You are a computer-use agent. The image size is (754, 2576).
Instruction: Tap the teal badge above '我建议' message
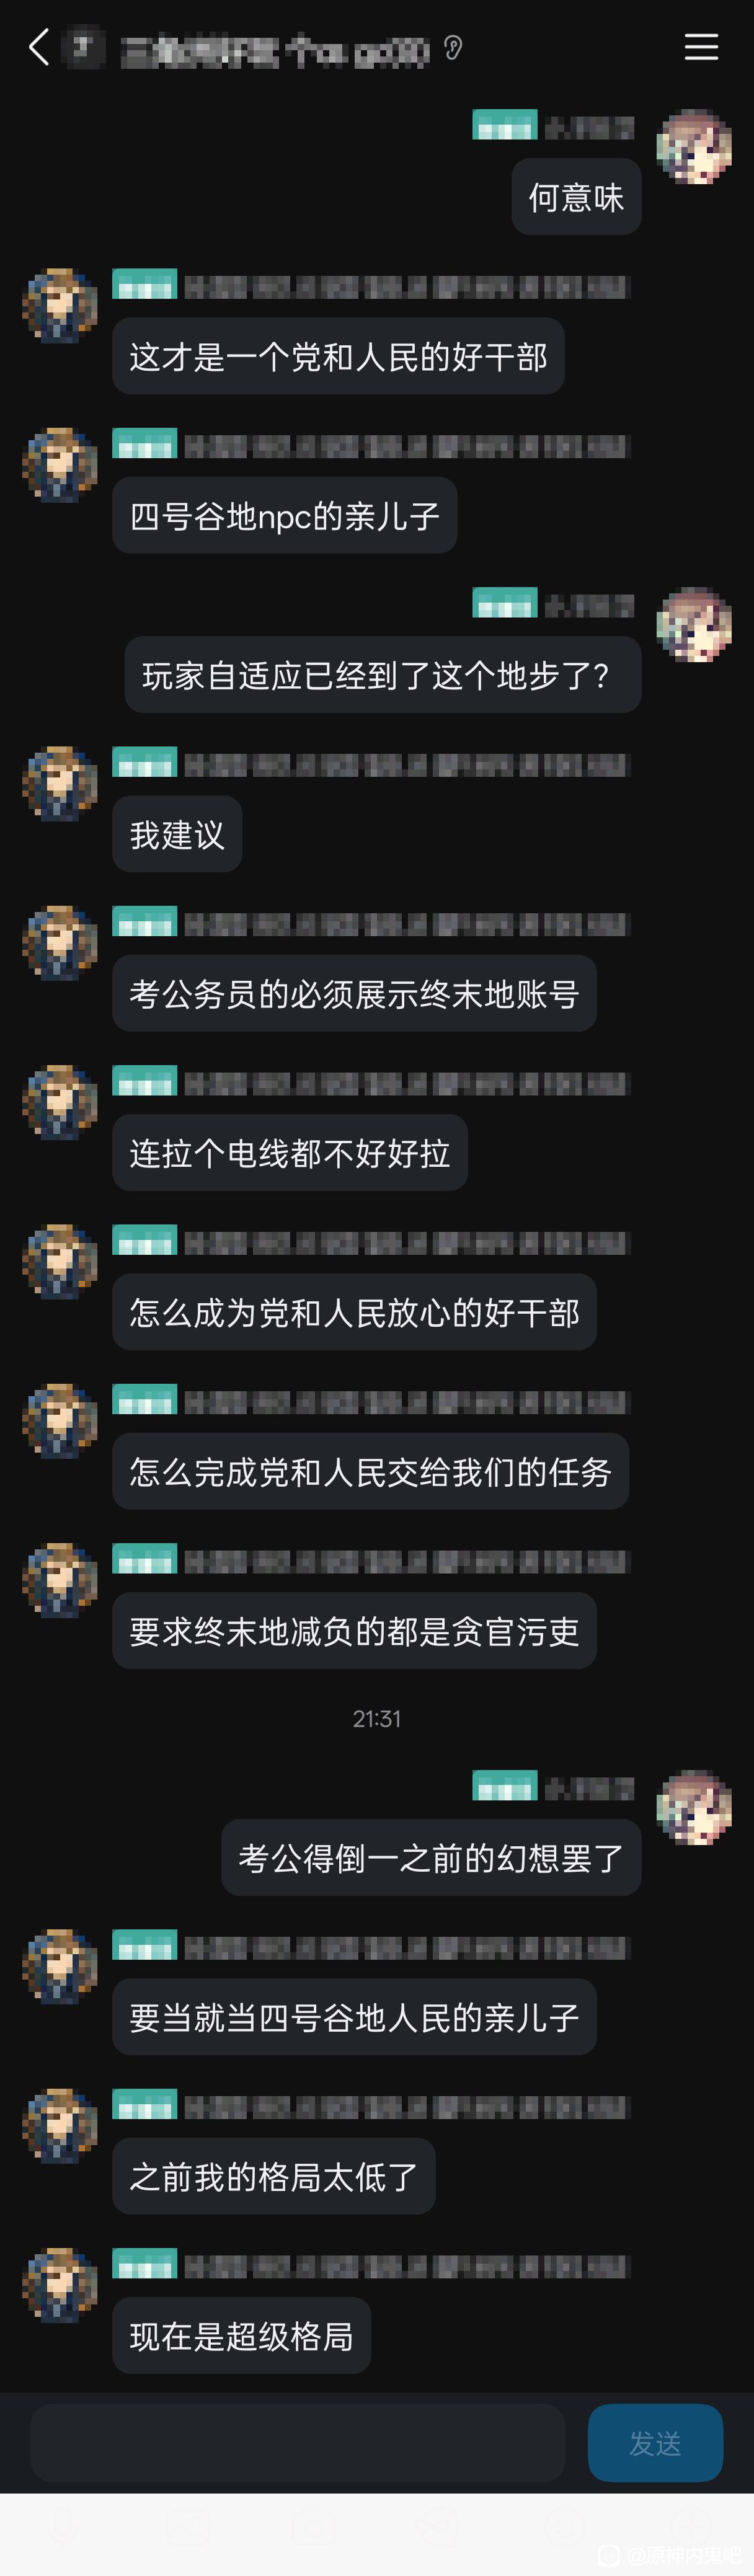click(145, 762)
